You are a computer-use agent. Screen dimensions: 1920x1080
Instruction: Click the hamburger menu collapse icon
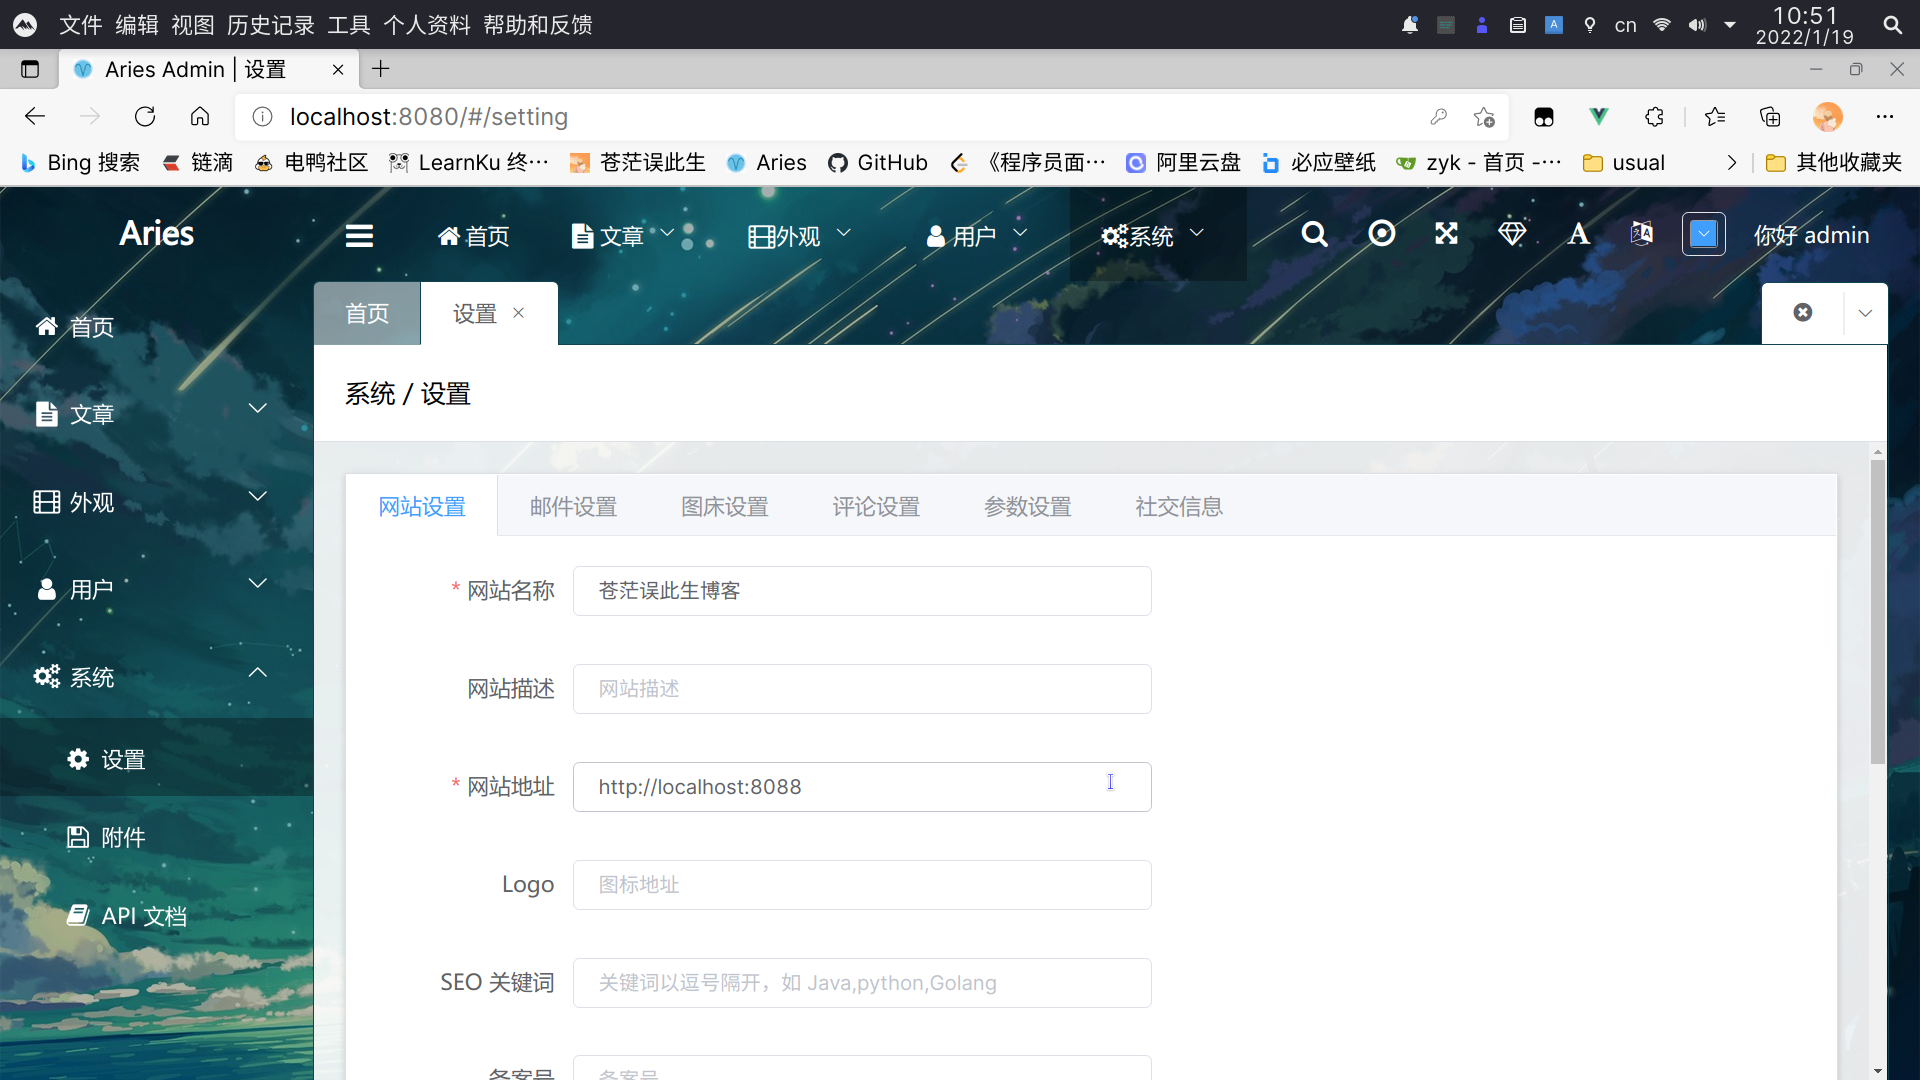359,236
